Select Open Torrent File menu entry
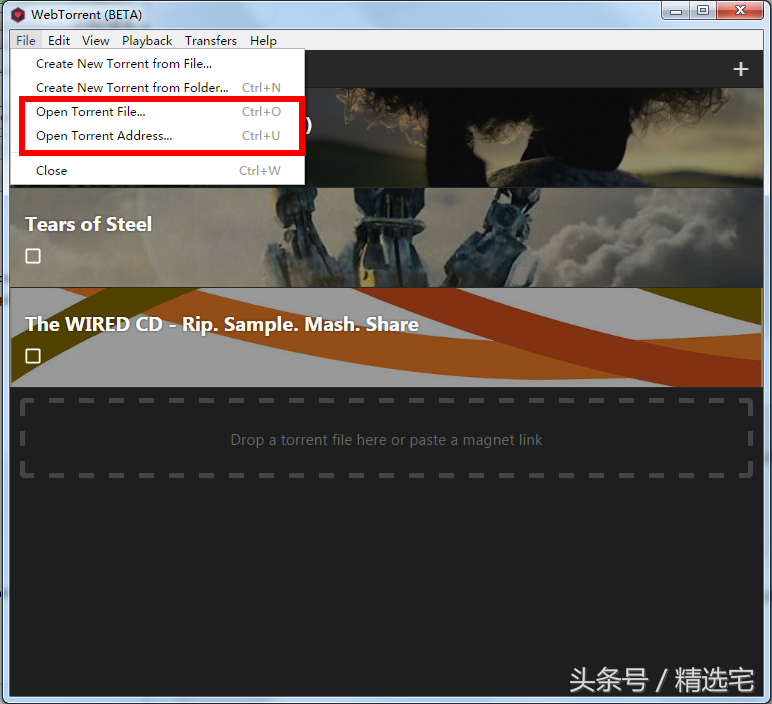Viewport: 772px width, 704px height. (158, 112)
